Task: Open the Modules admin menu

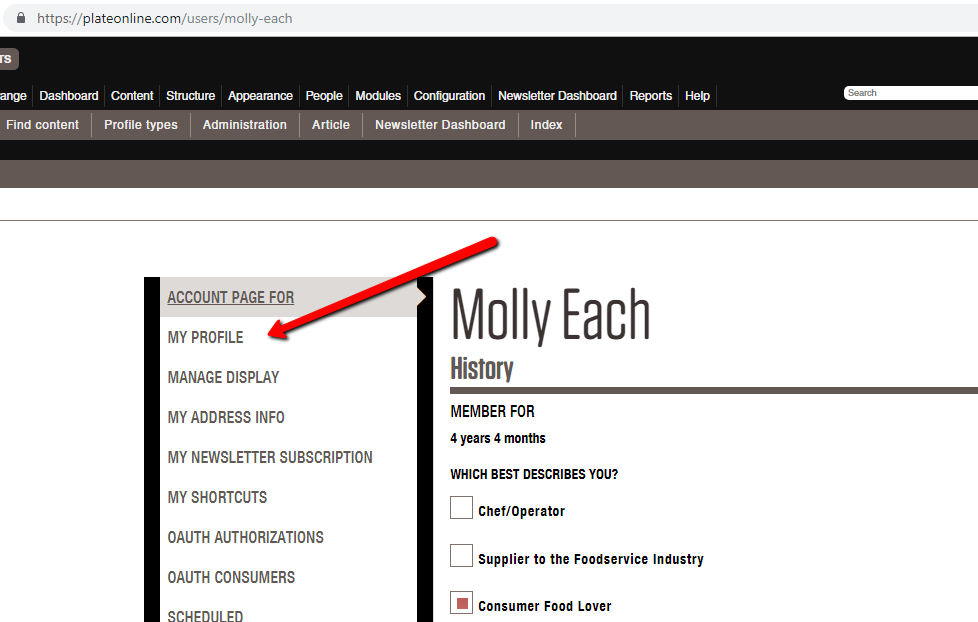Action: click(x=378, y=96)
